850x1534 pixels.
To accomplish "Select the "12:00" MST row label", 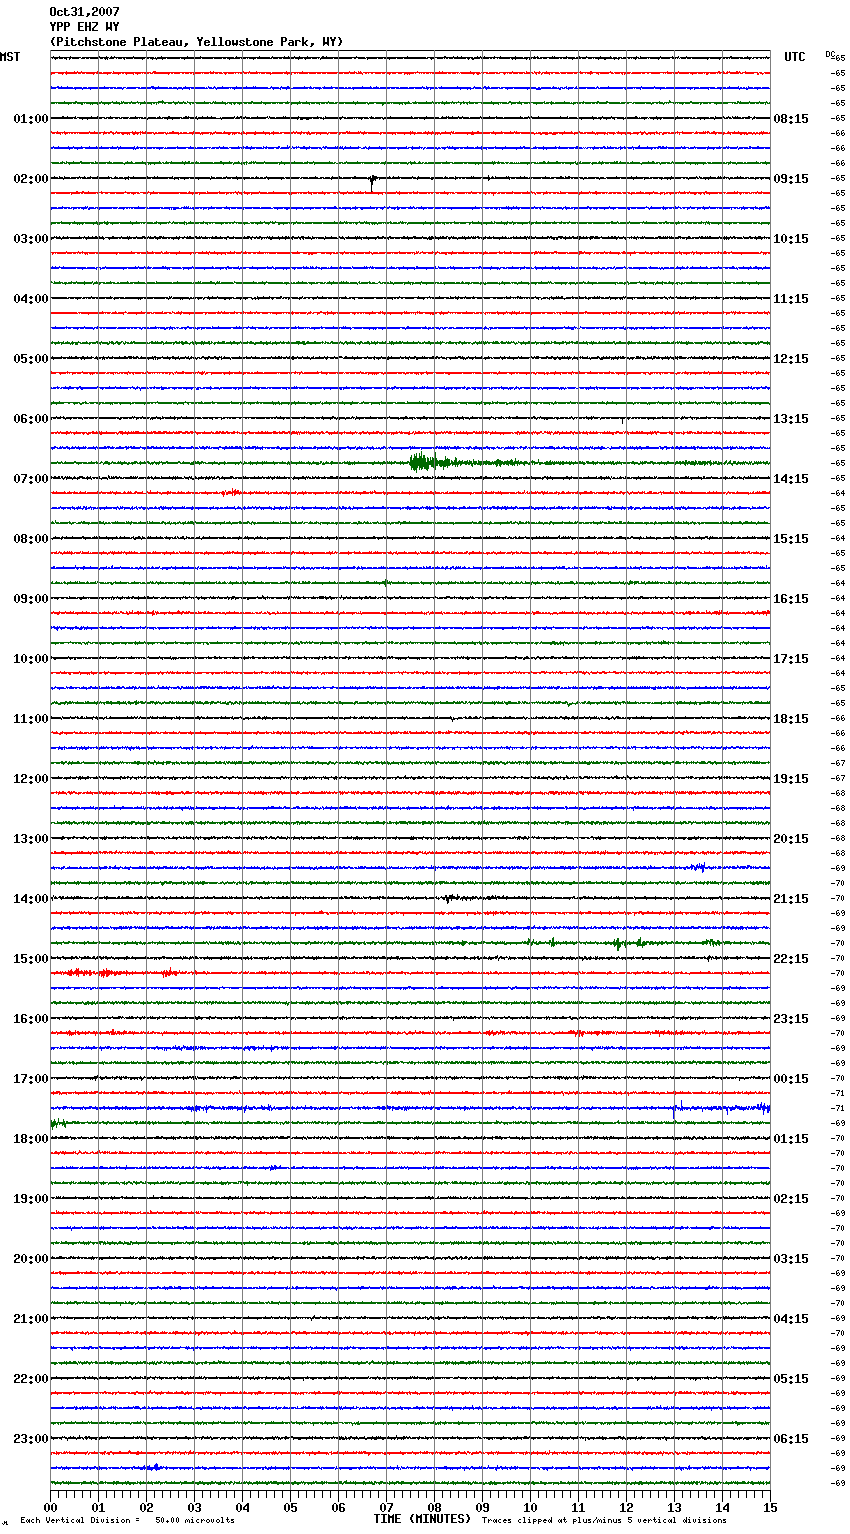I will (x=31, y=779).
